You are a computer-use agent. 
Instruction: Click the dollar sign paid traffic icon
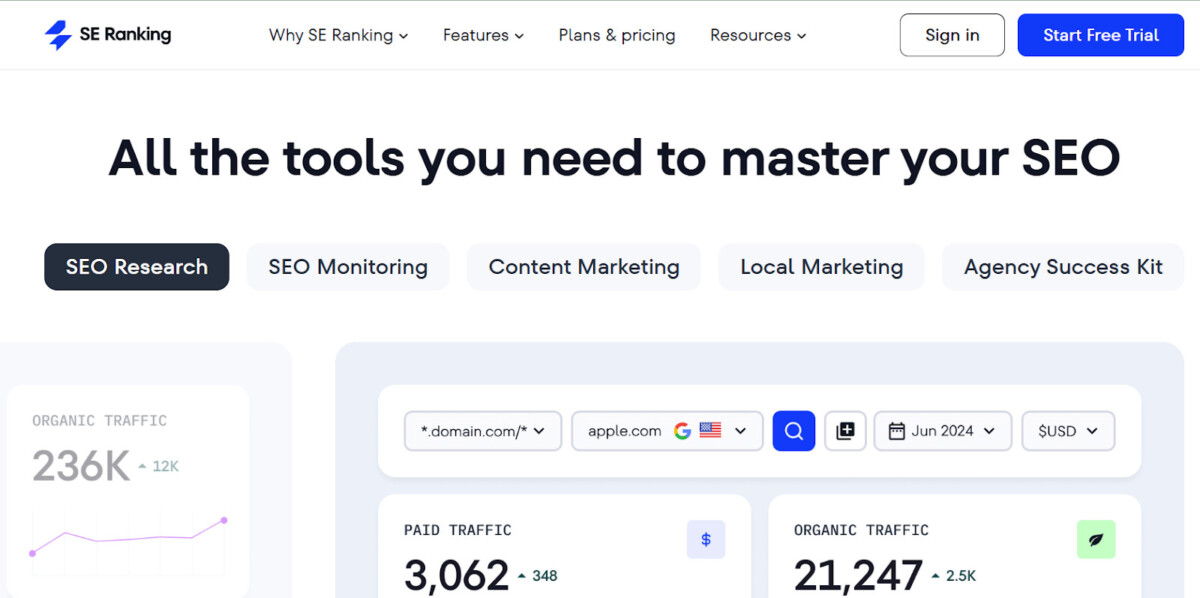click(706, 540)
